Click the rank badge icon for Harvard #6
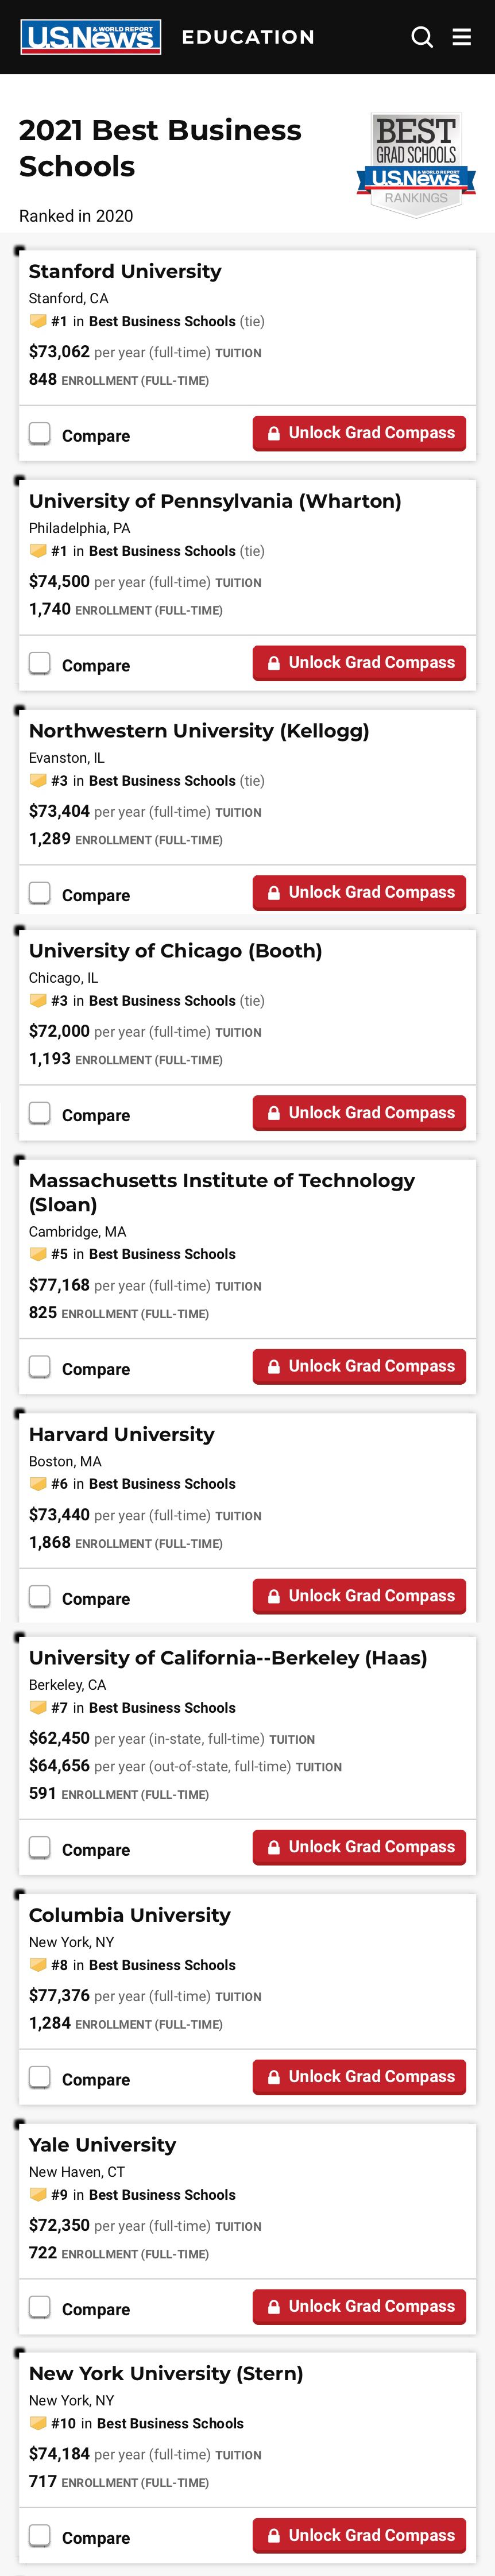The height and width of the screenshot is (2576, 495). point(38,1484)
